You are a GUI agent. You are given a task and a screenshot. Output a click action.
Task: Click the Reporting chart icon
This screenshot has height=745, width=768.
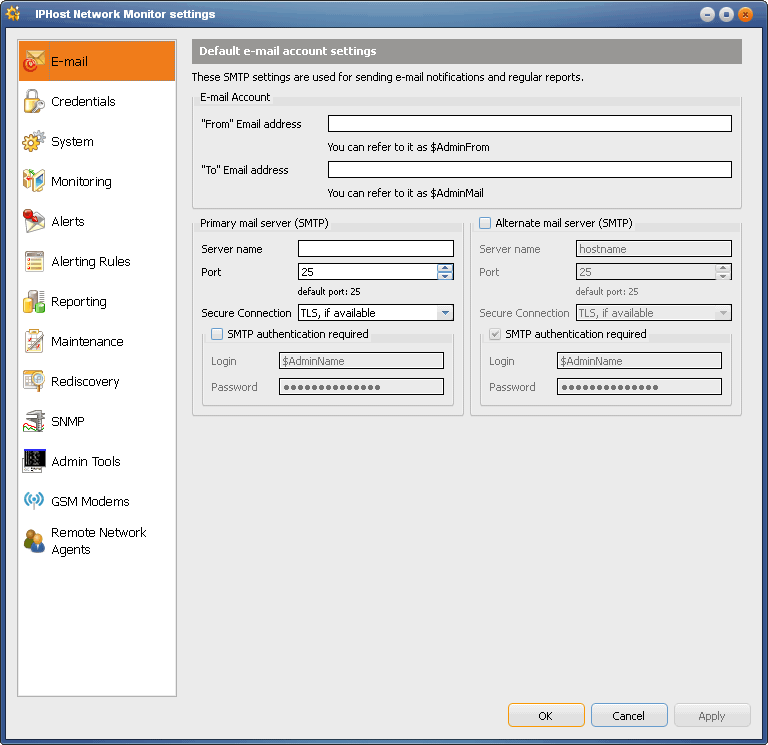34,301
